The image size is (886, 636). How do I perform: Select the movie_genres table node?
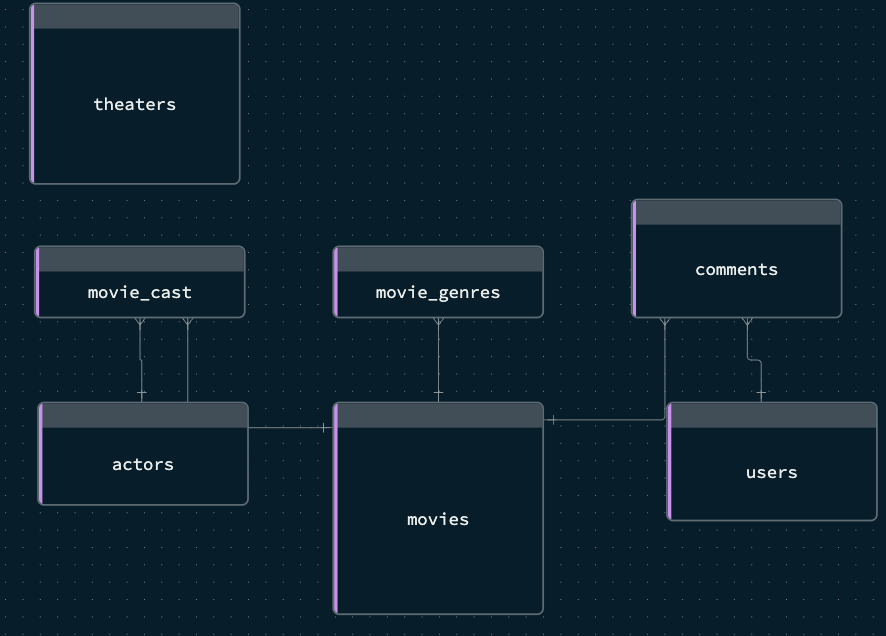point(438,282)
